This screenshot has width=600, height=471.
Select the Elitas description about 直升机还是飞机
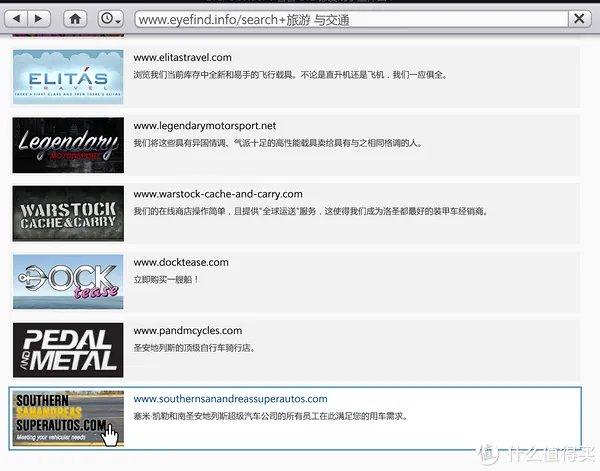[x=290, y=75]
